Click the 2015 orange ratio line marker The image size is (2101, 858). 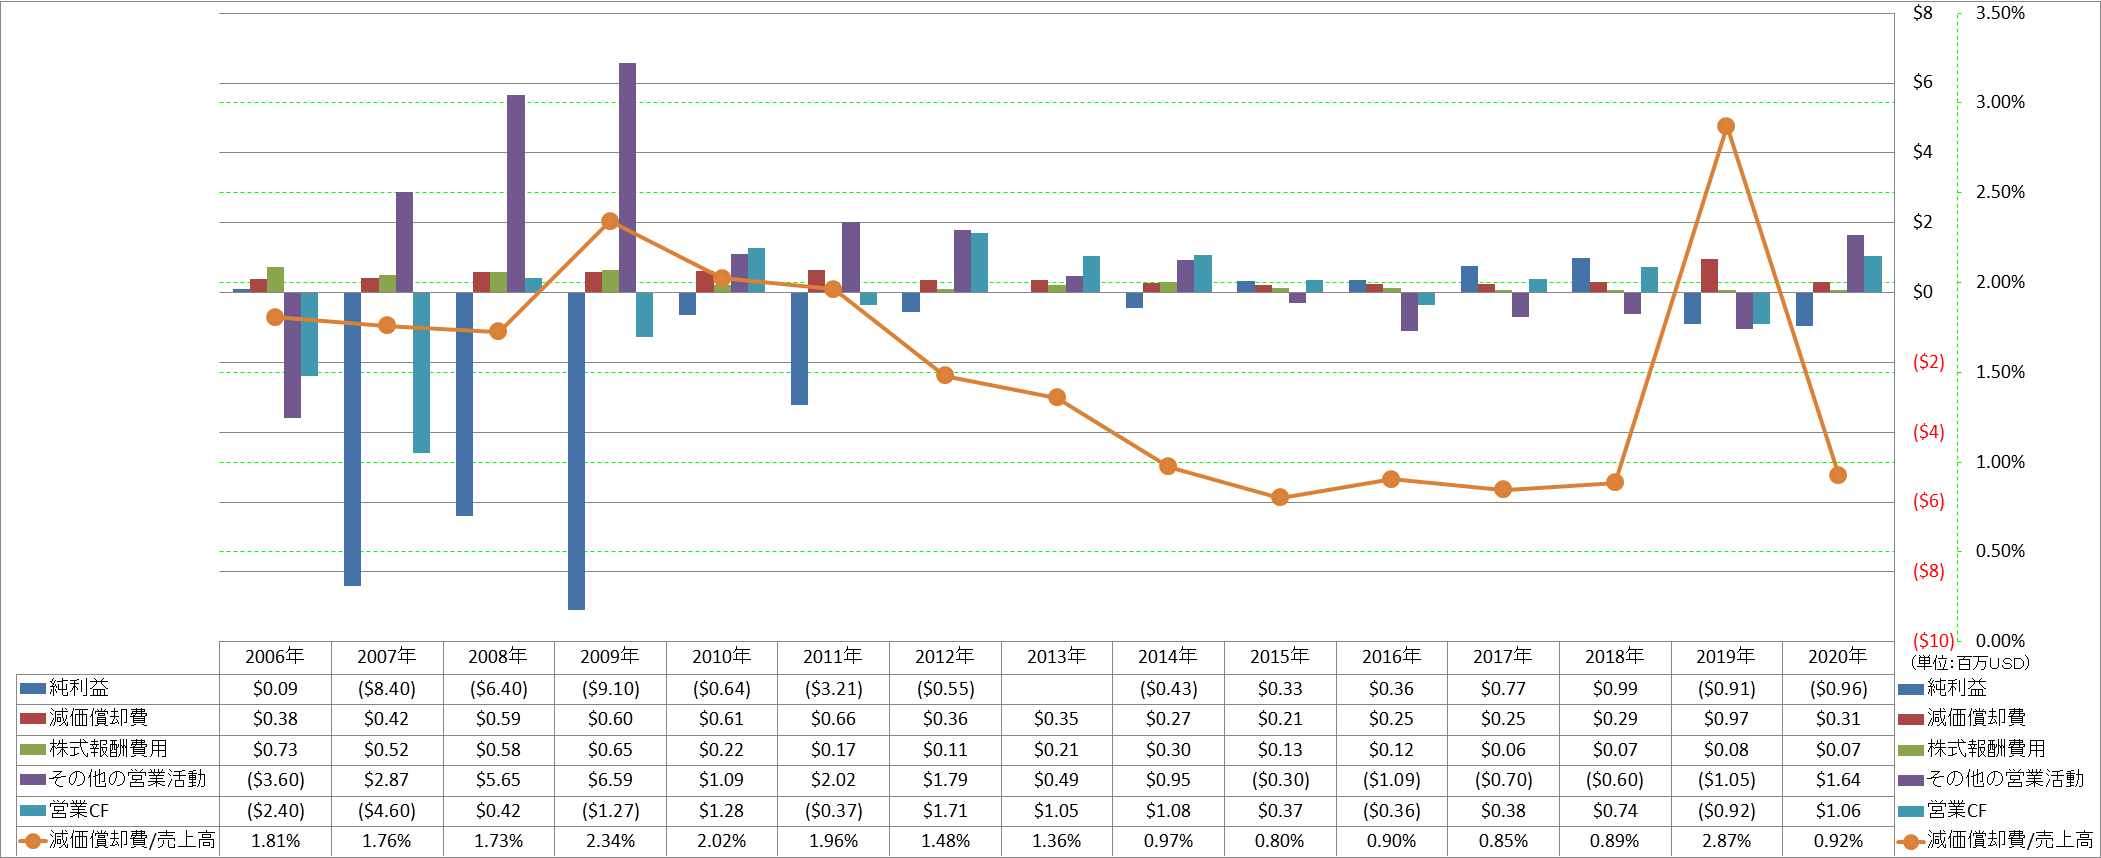1279,497
